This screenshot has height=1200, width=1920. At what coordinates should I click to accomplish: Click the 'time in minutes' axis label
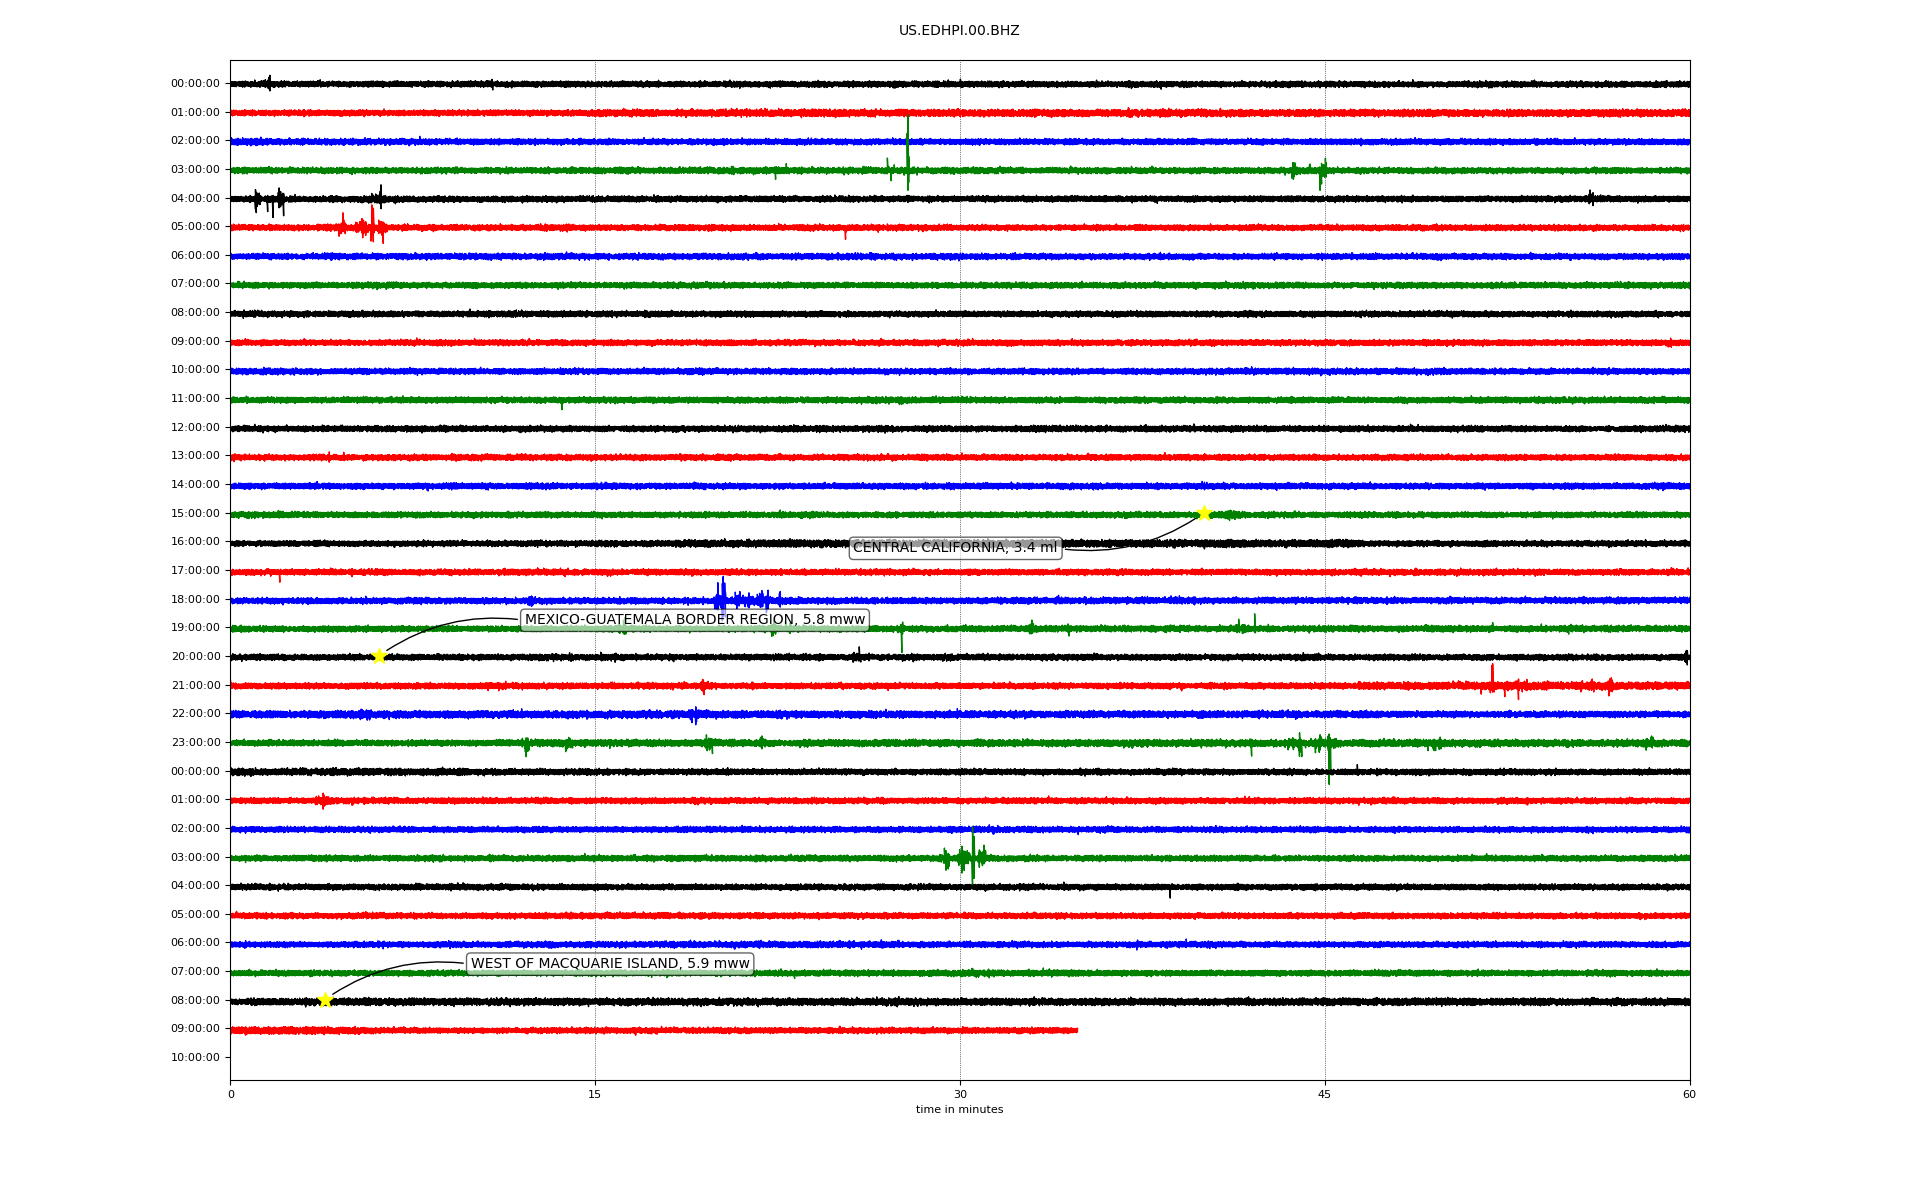[x=958, y=1110]
